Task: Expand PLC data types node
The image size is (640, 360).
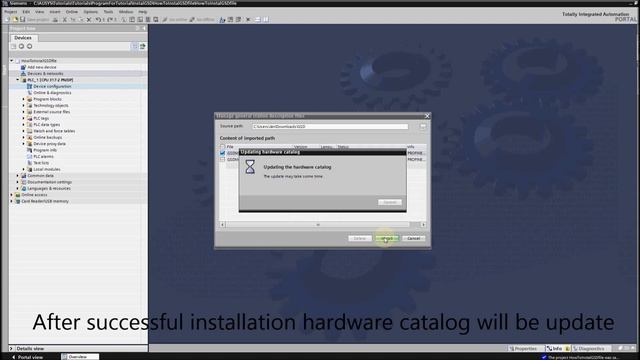Action: point(24,124)
